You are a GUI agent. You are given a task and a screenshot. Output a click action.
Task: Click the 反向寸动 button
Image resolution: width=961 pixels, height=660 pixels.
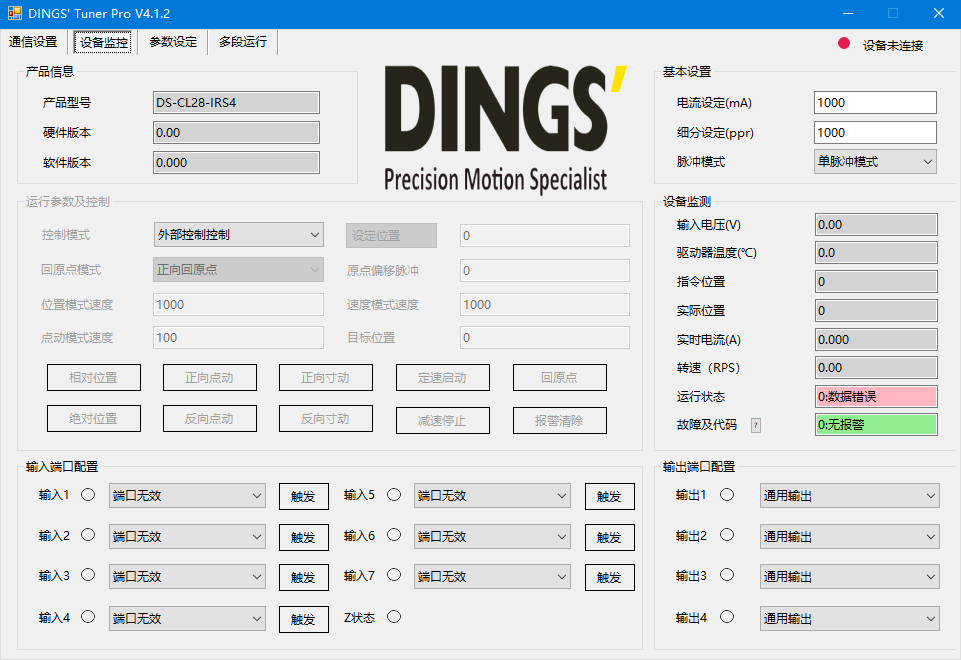click(x=325, y=419)
